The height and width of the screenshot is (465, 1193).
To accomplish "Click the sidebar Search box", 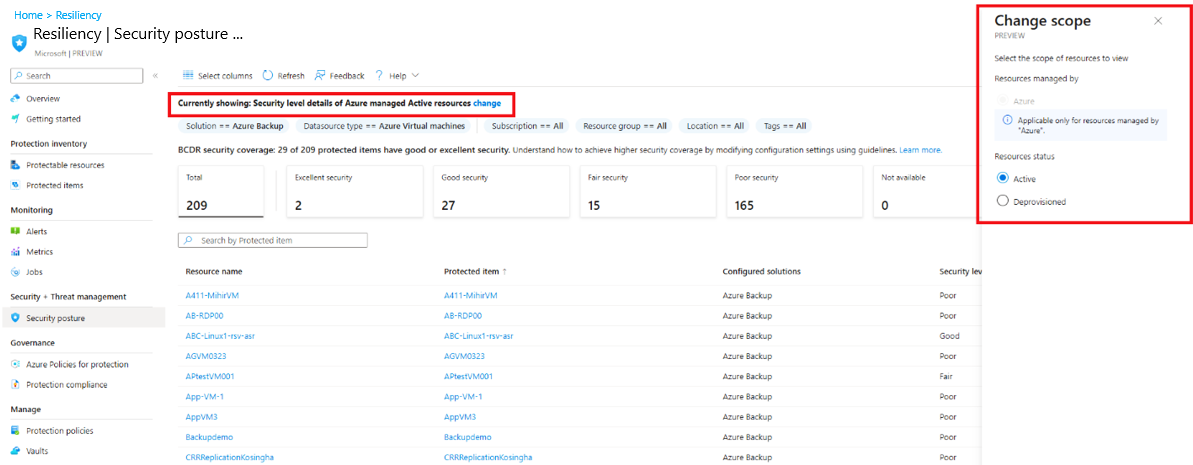I will click(77, 75).
